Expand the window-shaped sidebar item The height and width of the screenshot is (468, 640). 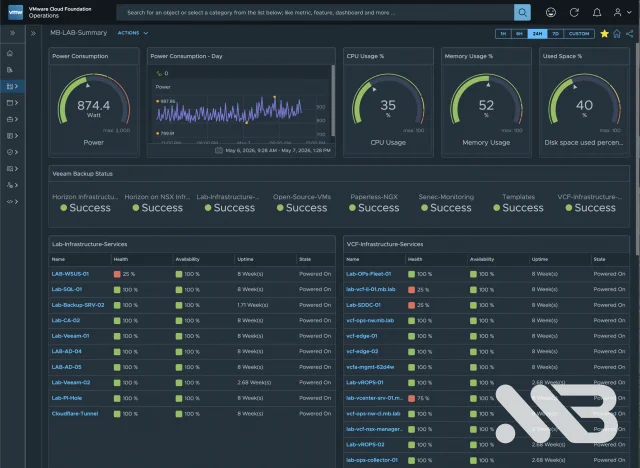click(x=12, y=103)
